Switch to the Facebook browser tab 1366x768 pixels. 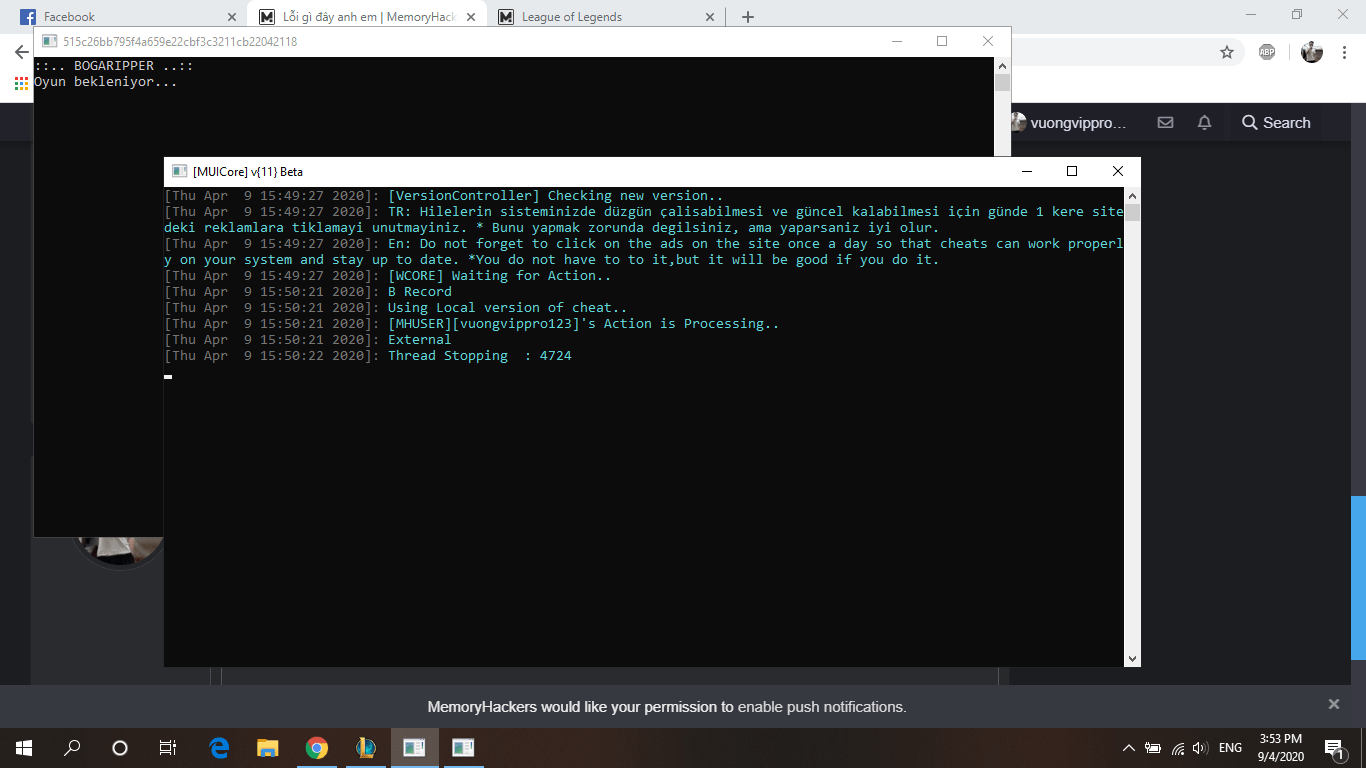pyautogui.click(x=127, y=16)
